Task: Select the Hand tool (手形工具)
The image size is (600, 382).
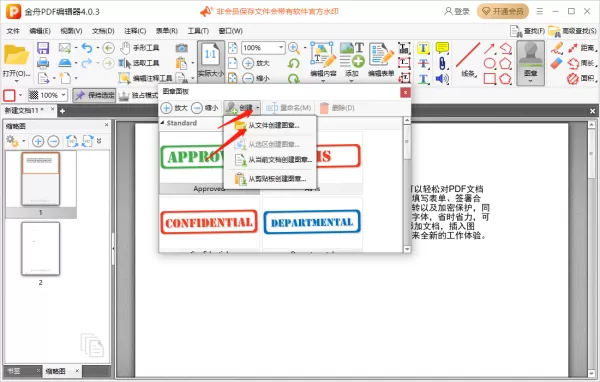Action: [x=139, y=48]
